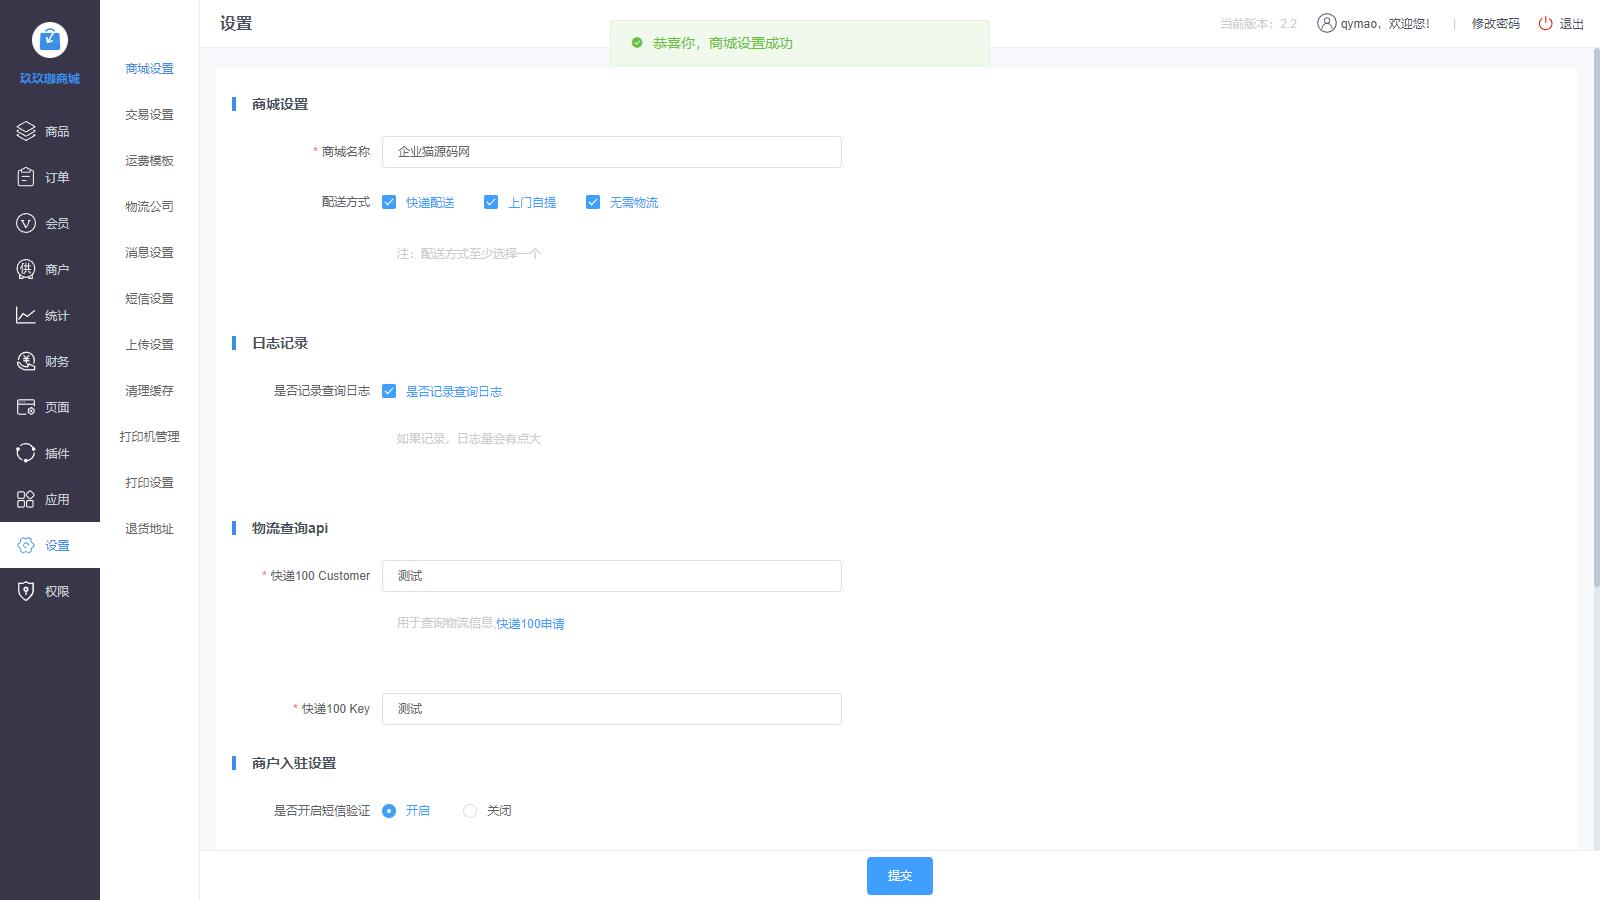Click the 财务 yuan coin icon
Screen dimensions: 1600x900
[26, 361]
